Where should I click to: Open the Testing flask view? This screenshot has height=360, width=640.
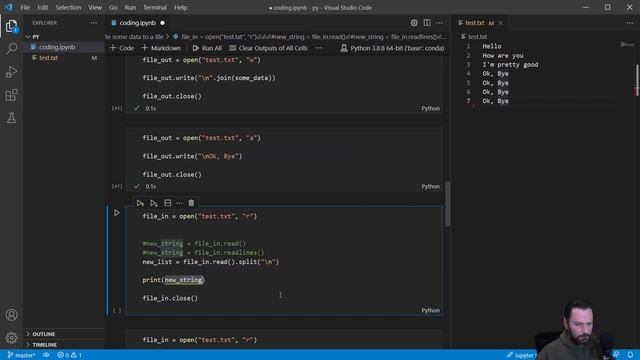click(x=11, y=118)
